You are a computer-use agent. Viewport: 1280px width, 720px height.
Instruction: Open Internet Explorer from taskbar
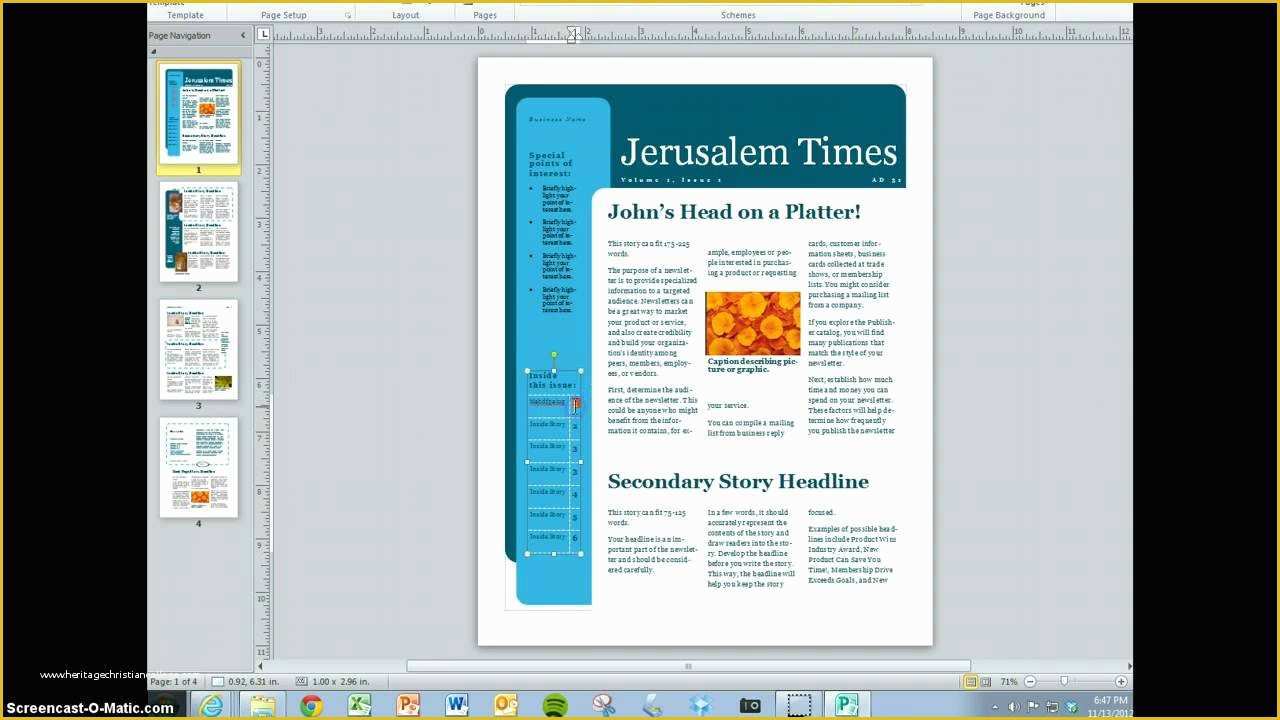(212, 705)
